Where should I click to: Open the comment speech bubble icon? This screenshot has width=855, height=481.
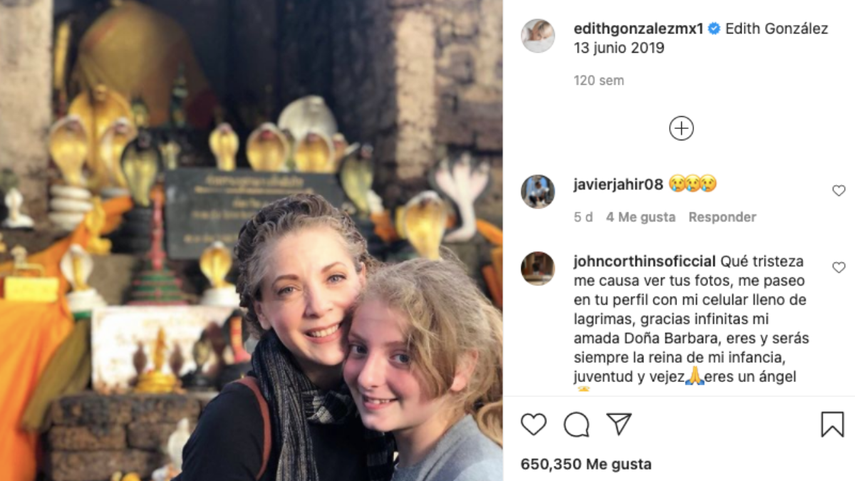click(x=576, y=424)
